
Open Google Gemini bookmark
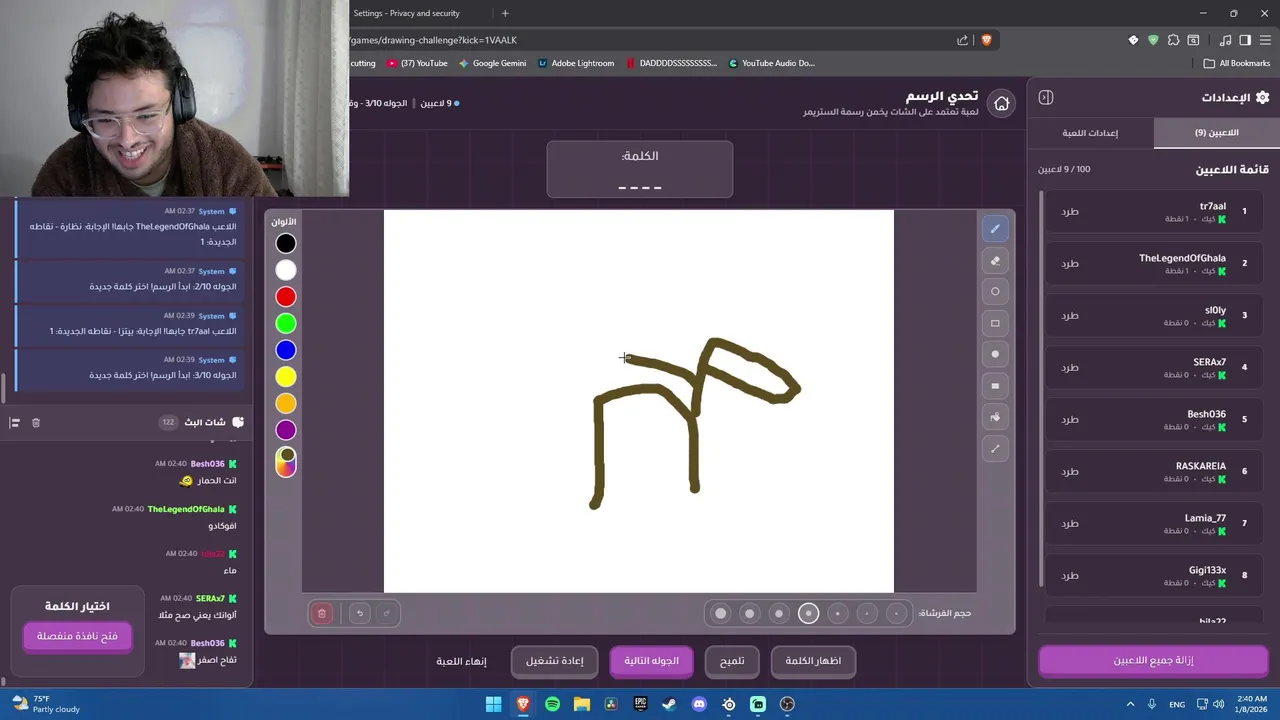click(x=492, y=63)
